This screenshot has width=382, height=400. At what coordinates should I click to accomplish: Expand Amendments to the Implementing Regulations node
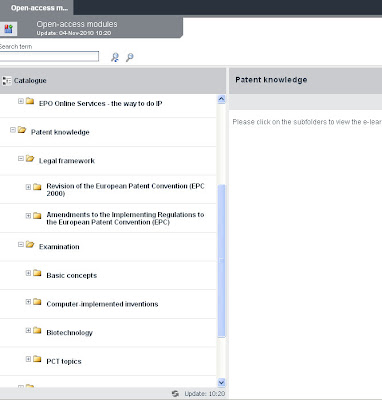pyautogui.click(x=28, y=216)
